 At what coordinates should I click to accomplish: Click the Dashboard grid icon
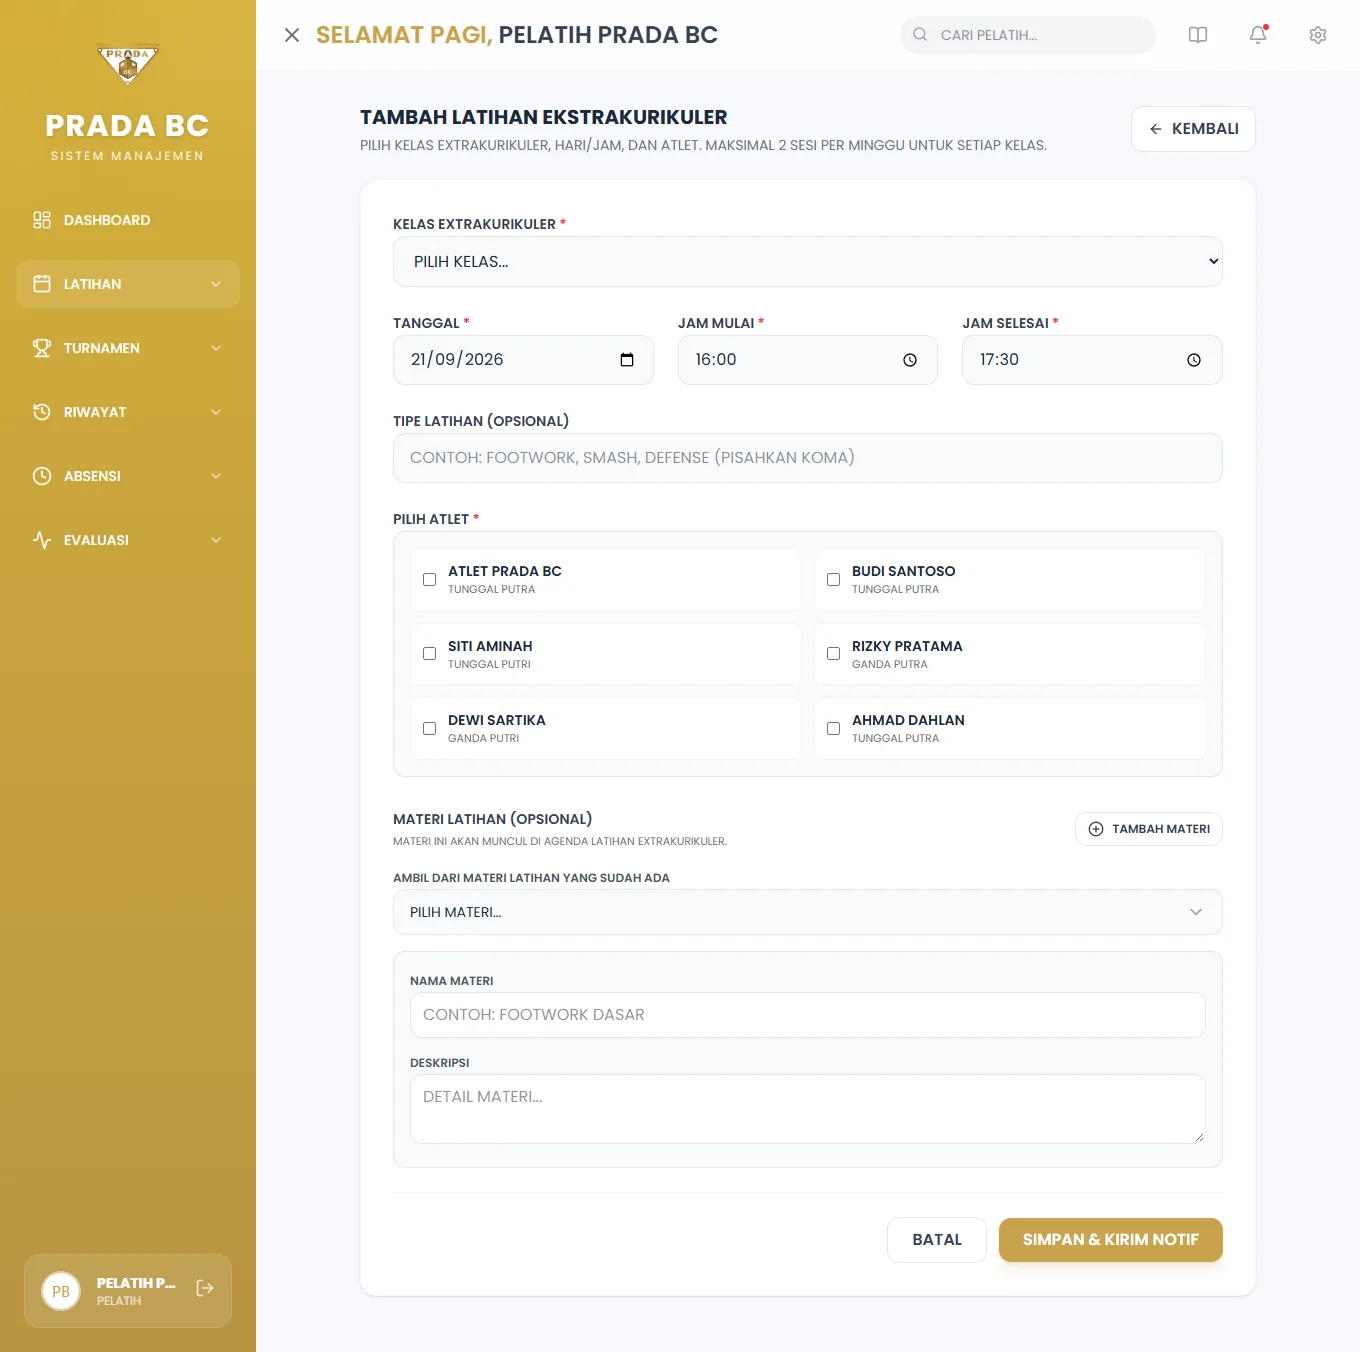42,220
